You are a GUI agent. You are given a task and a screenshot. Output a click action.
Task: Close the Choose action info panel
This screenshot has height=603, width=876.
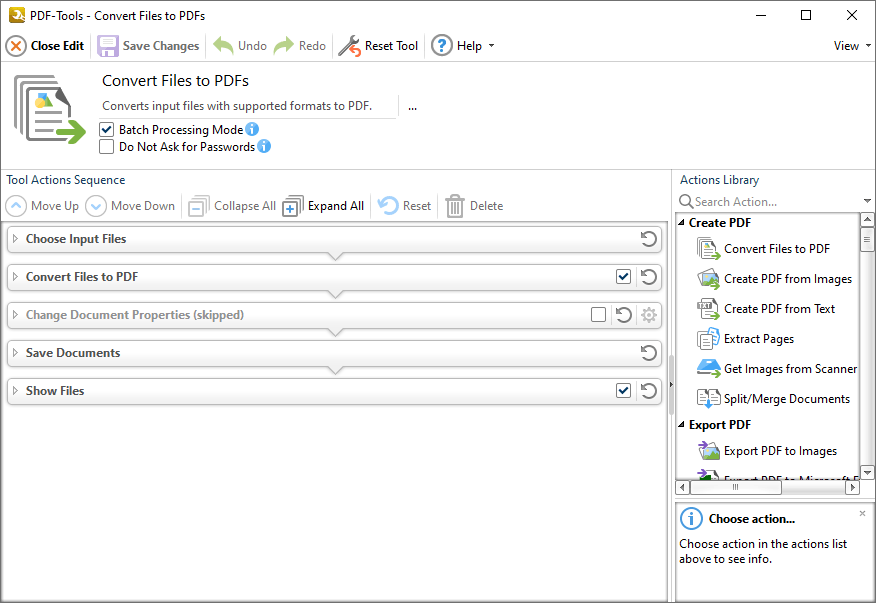pyautogui.click(x=863, y=513)
